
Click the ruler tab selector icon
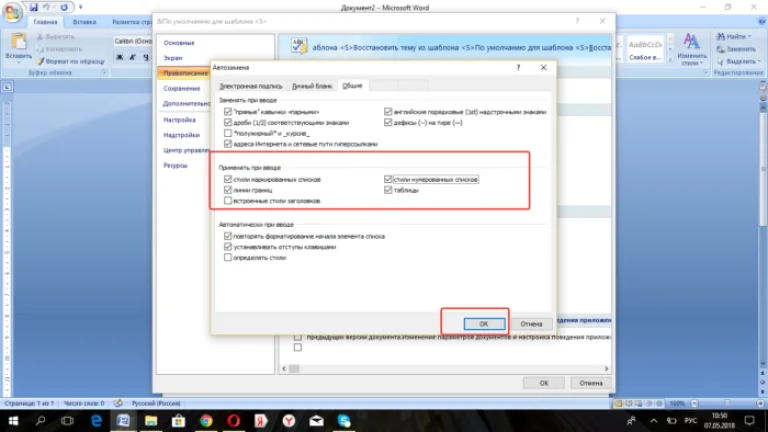coord(7,87)
